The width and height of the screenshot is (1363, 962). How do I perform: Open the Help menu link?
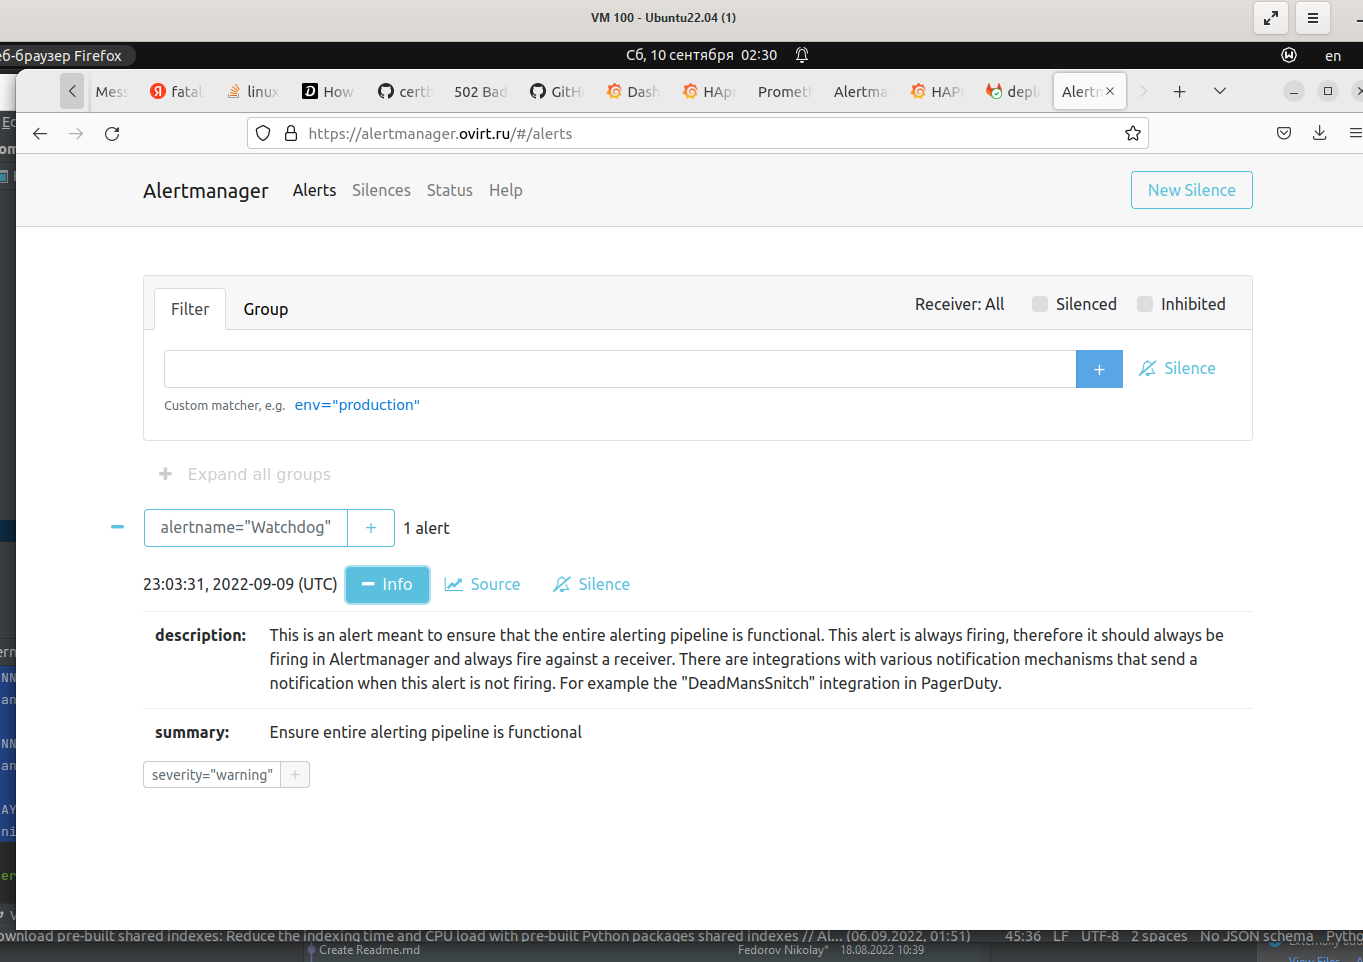pyautogui.click(x=506, y=190)
